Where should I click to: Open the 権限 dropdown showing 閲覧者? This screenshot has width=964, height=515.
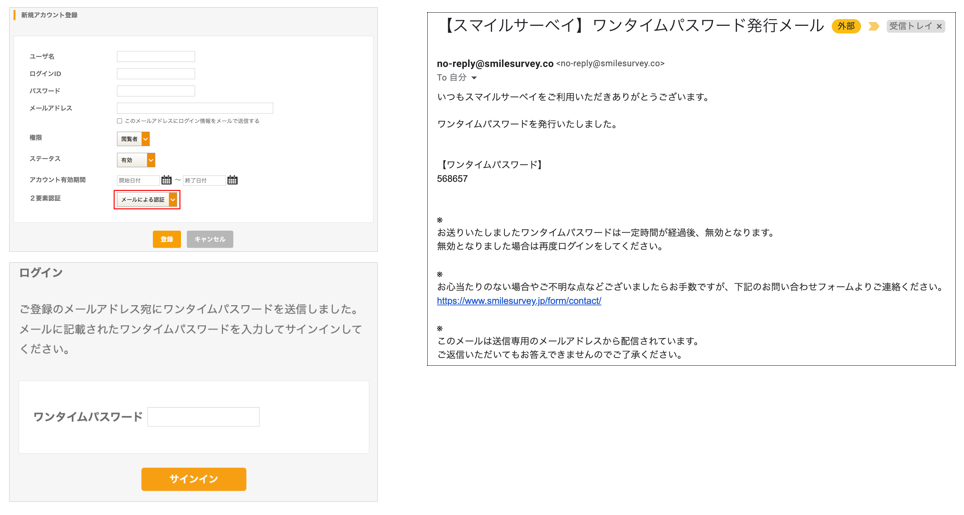133,139
